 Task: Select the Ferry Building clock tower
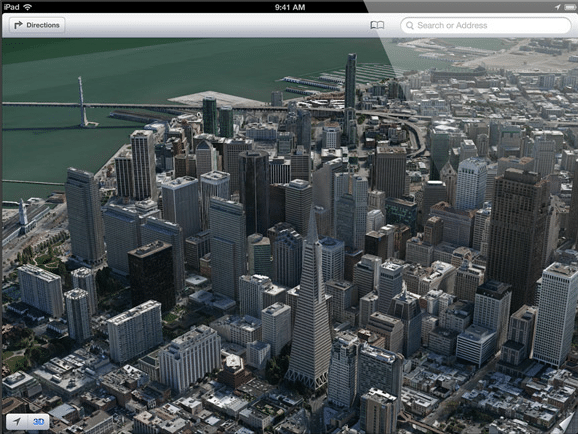(x=23, y=213)
